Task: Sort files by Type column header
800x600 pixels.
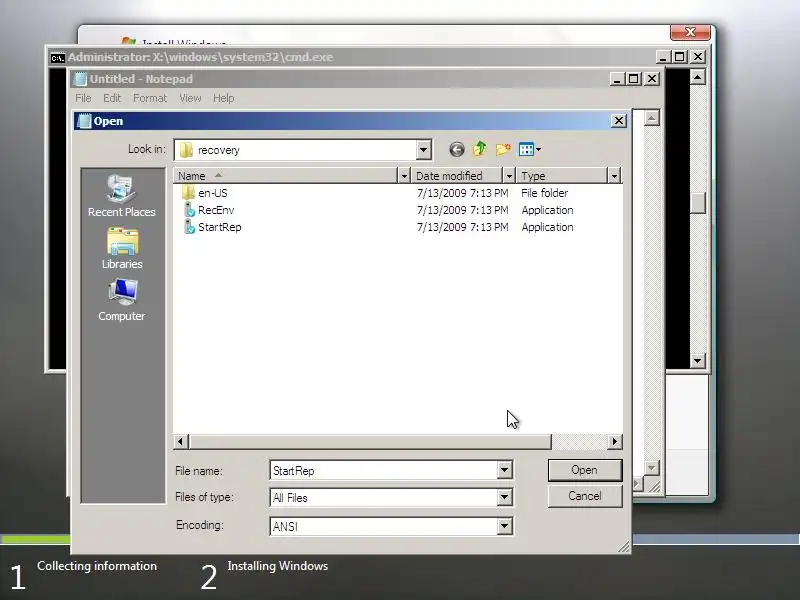Action: 562,176
